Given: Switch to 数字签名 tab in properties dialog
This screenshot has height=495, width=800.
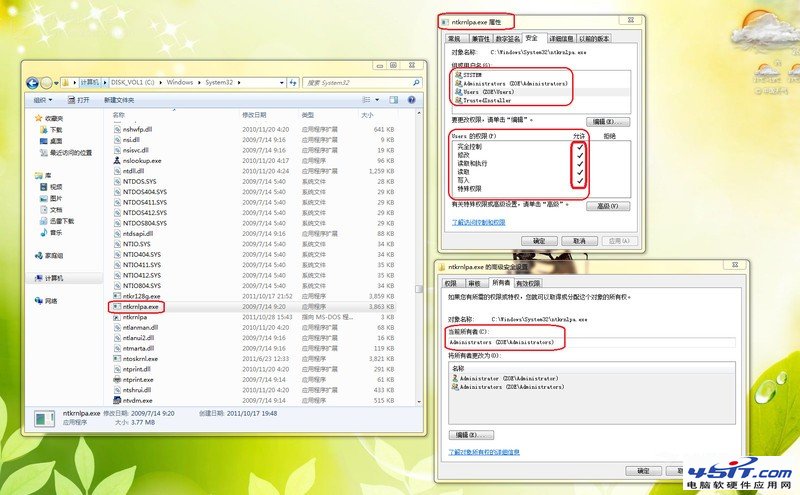Looking at the screenshot, I should (508, 39).
